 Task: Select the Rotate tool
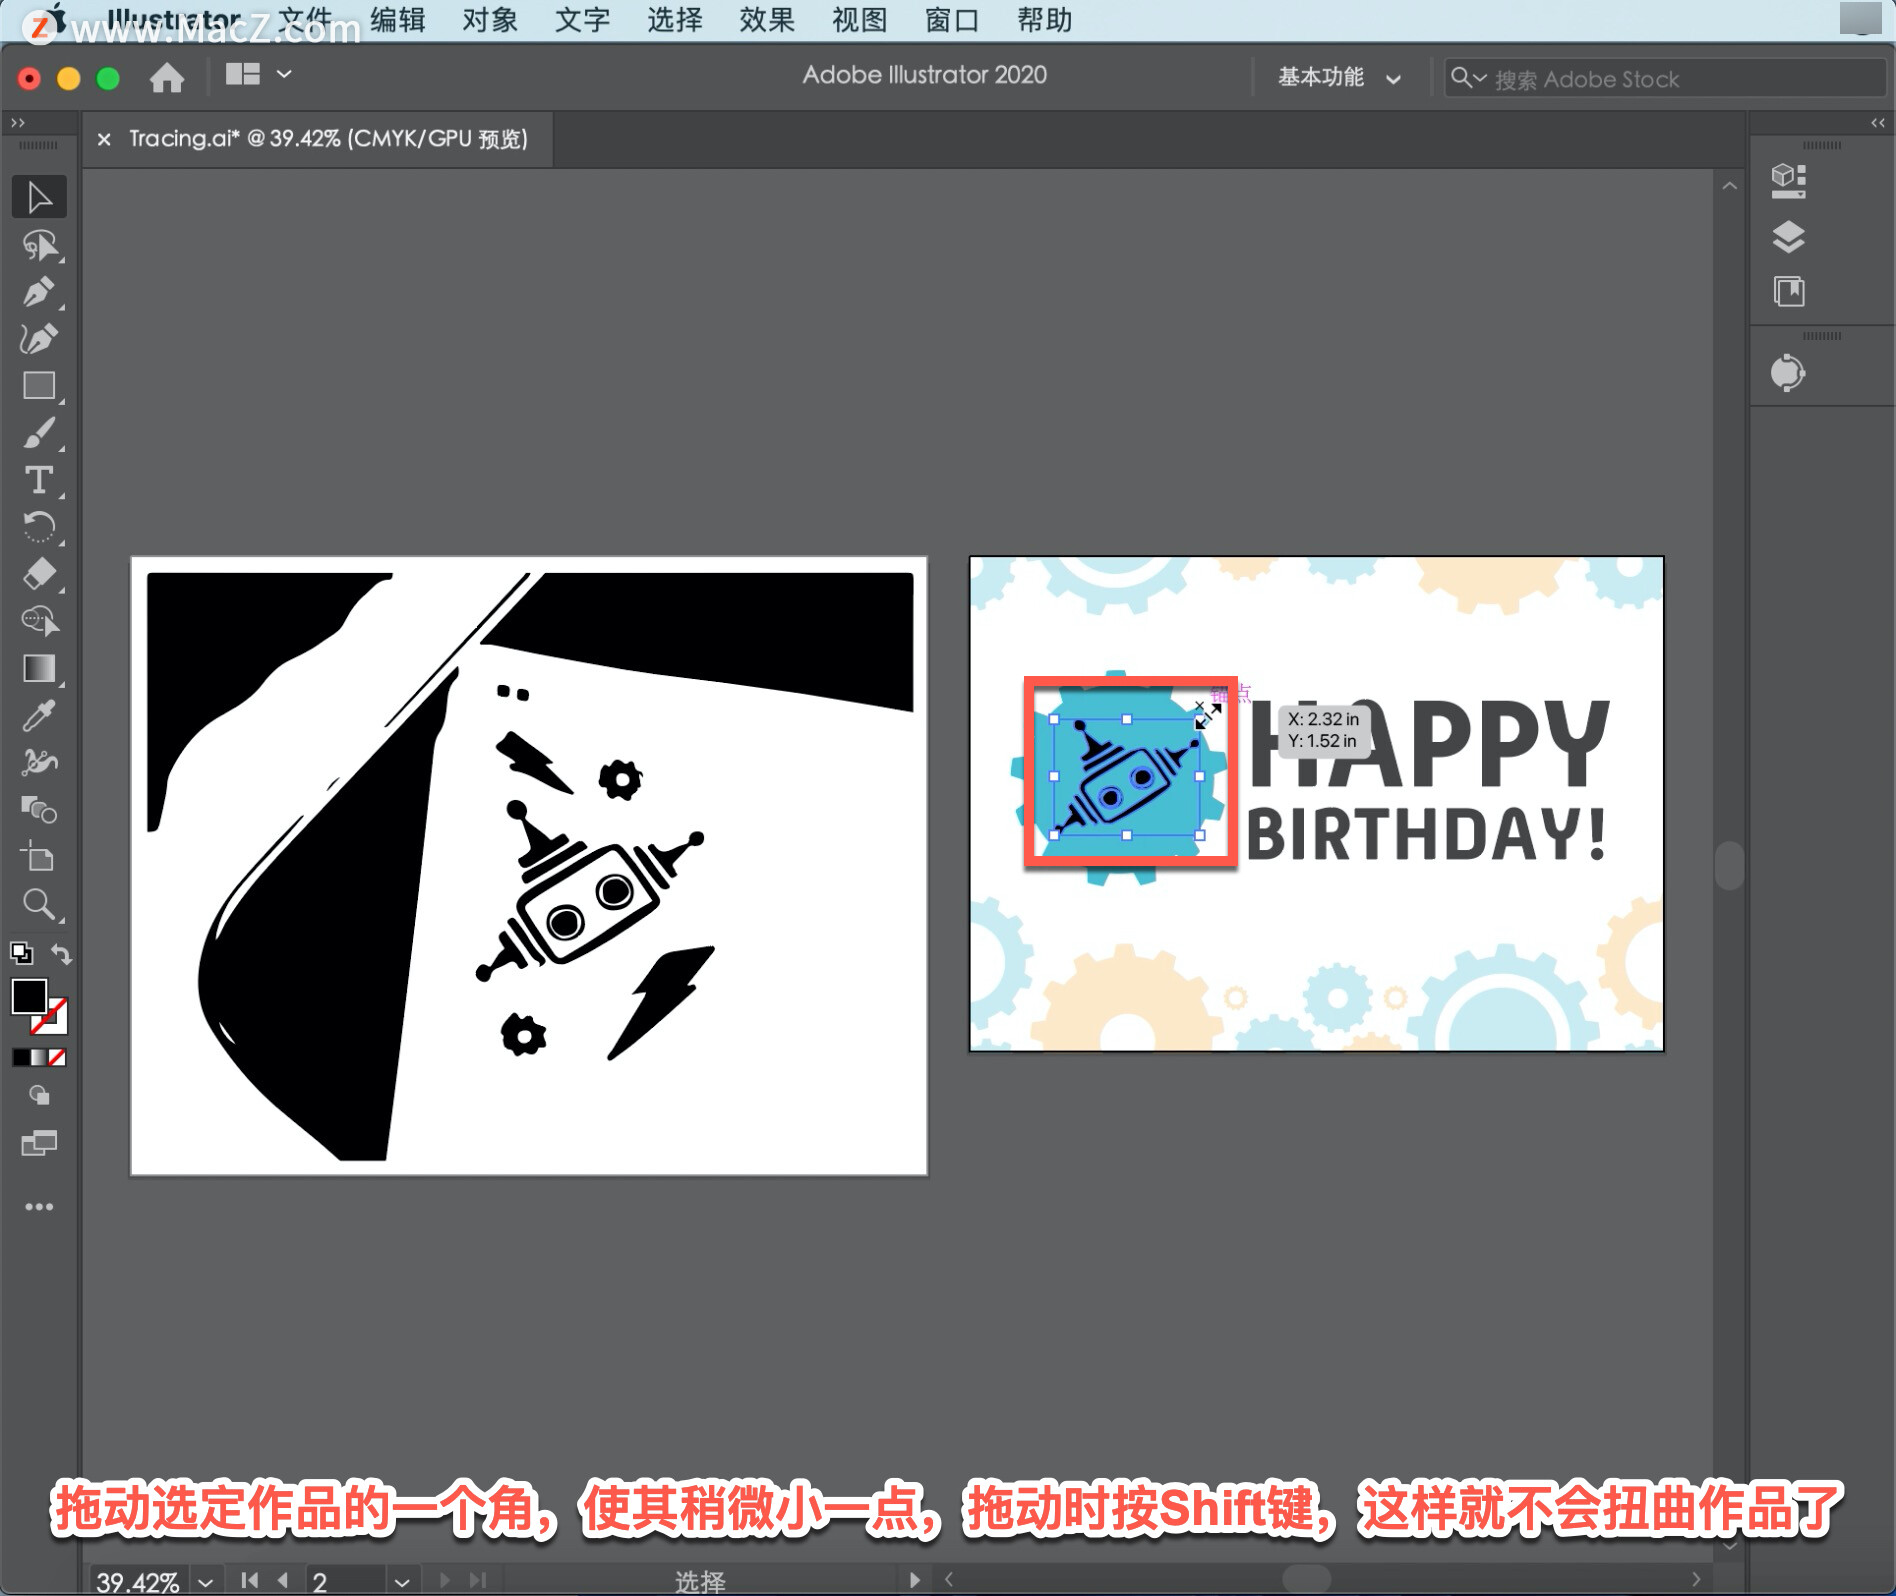coord(39,527)
